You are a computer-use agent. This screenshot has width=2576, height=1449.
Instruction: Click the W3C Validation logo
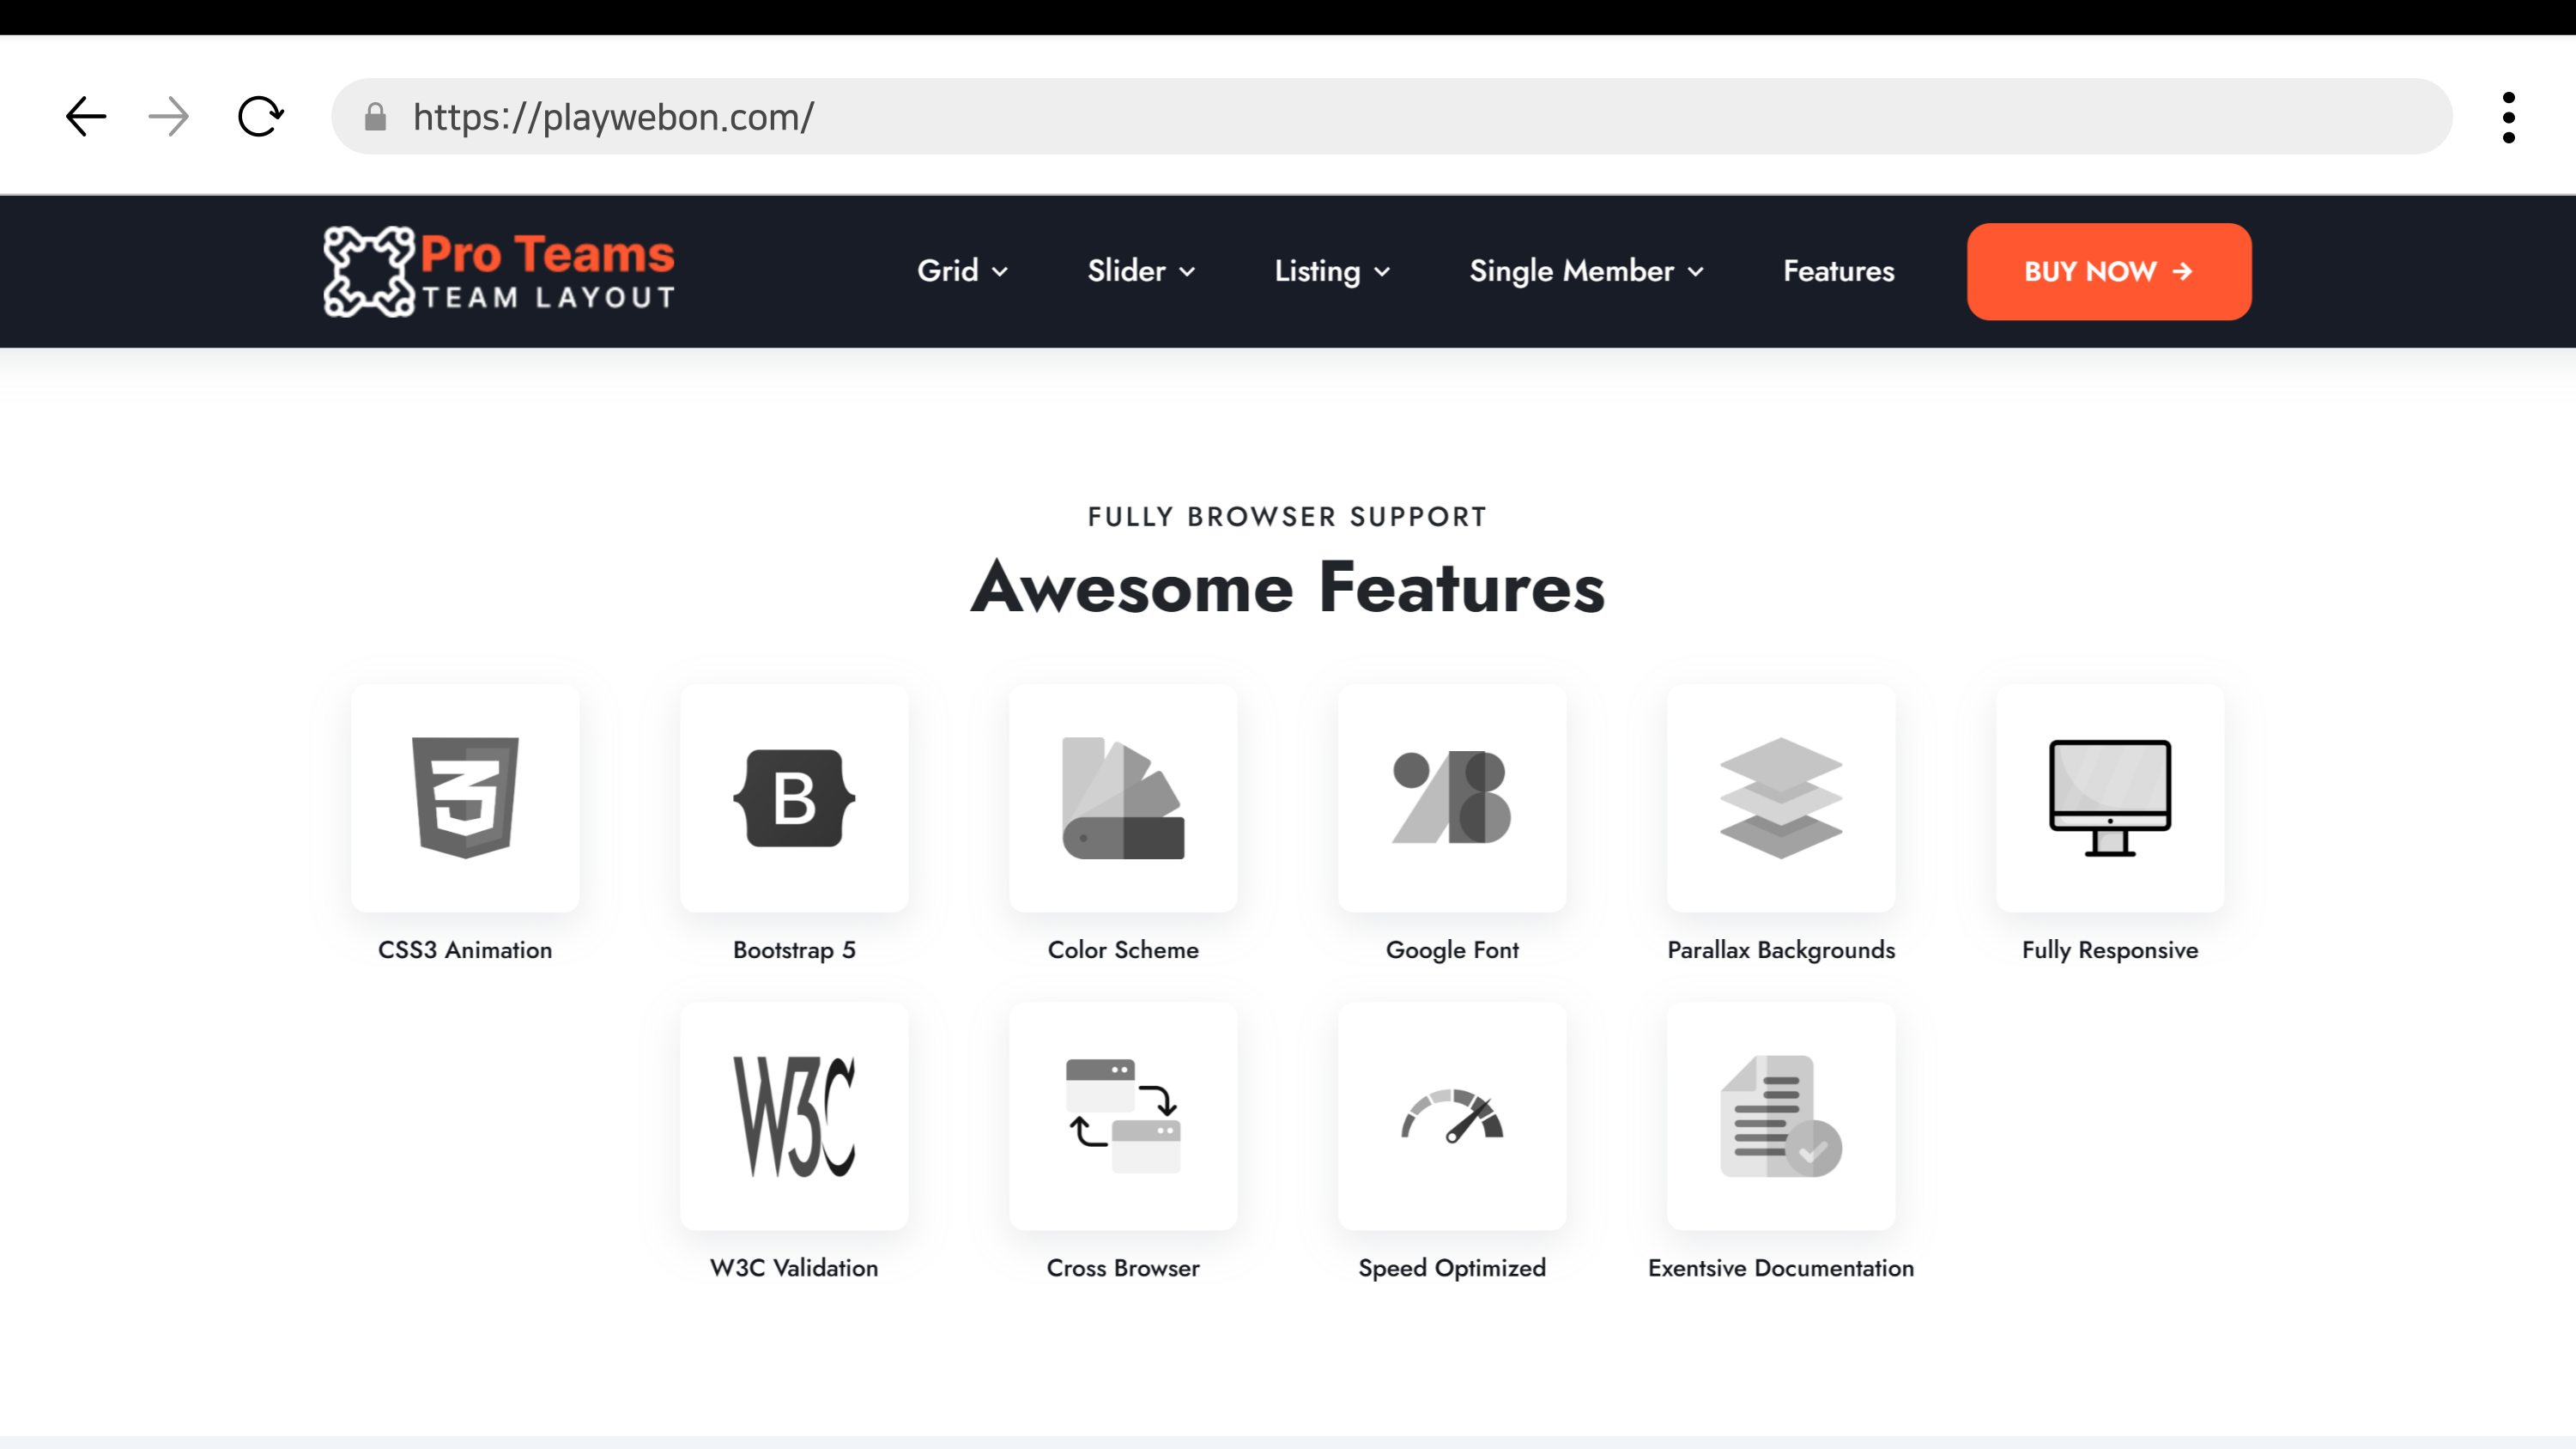[794, 1116]
